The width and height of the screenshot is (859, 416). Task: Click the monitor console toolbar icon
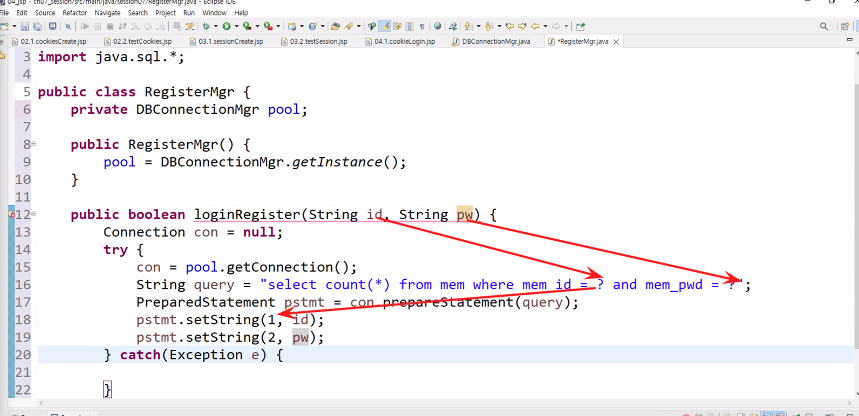coord(53,26)
